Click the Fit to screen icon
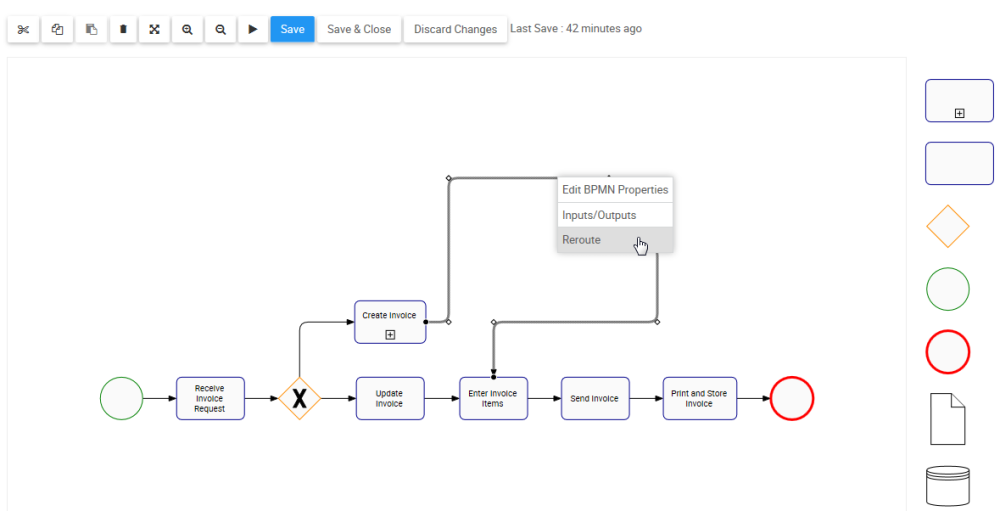 pos(155,29)
